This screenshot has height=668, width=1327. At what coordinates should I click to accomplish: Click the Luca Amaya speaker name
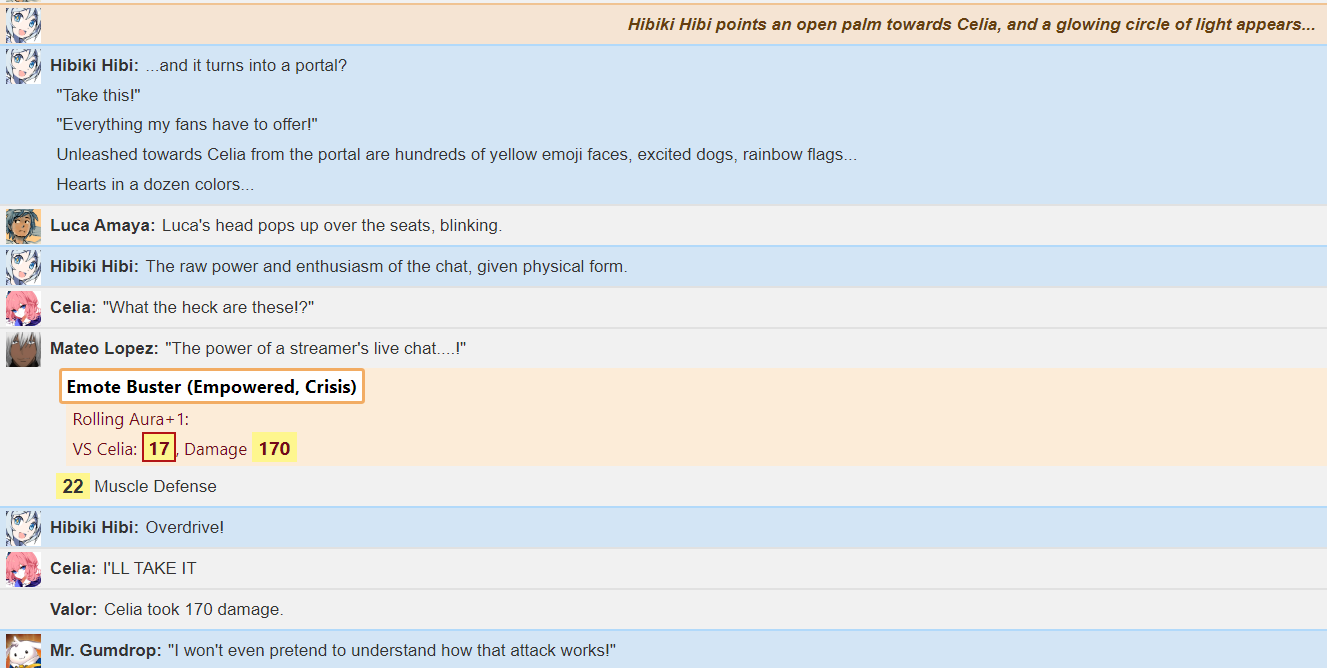[x=103, y=226]
